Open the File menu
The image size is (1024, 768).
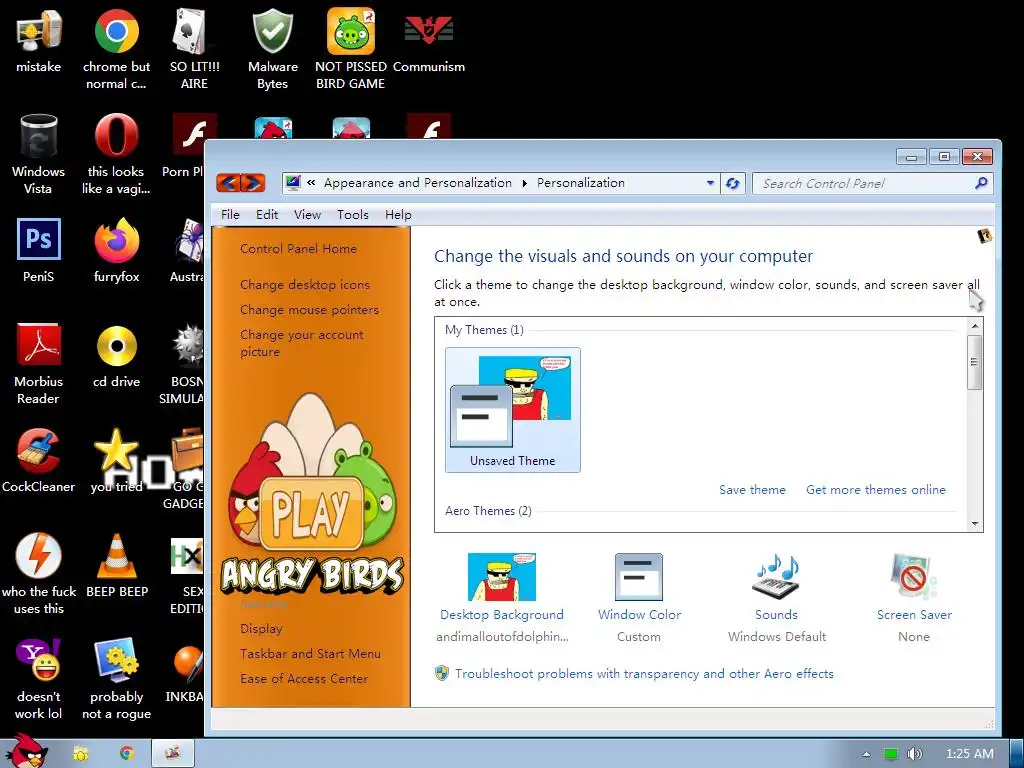pyautogui.click(x=230, y=215)
